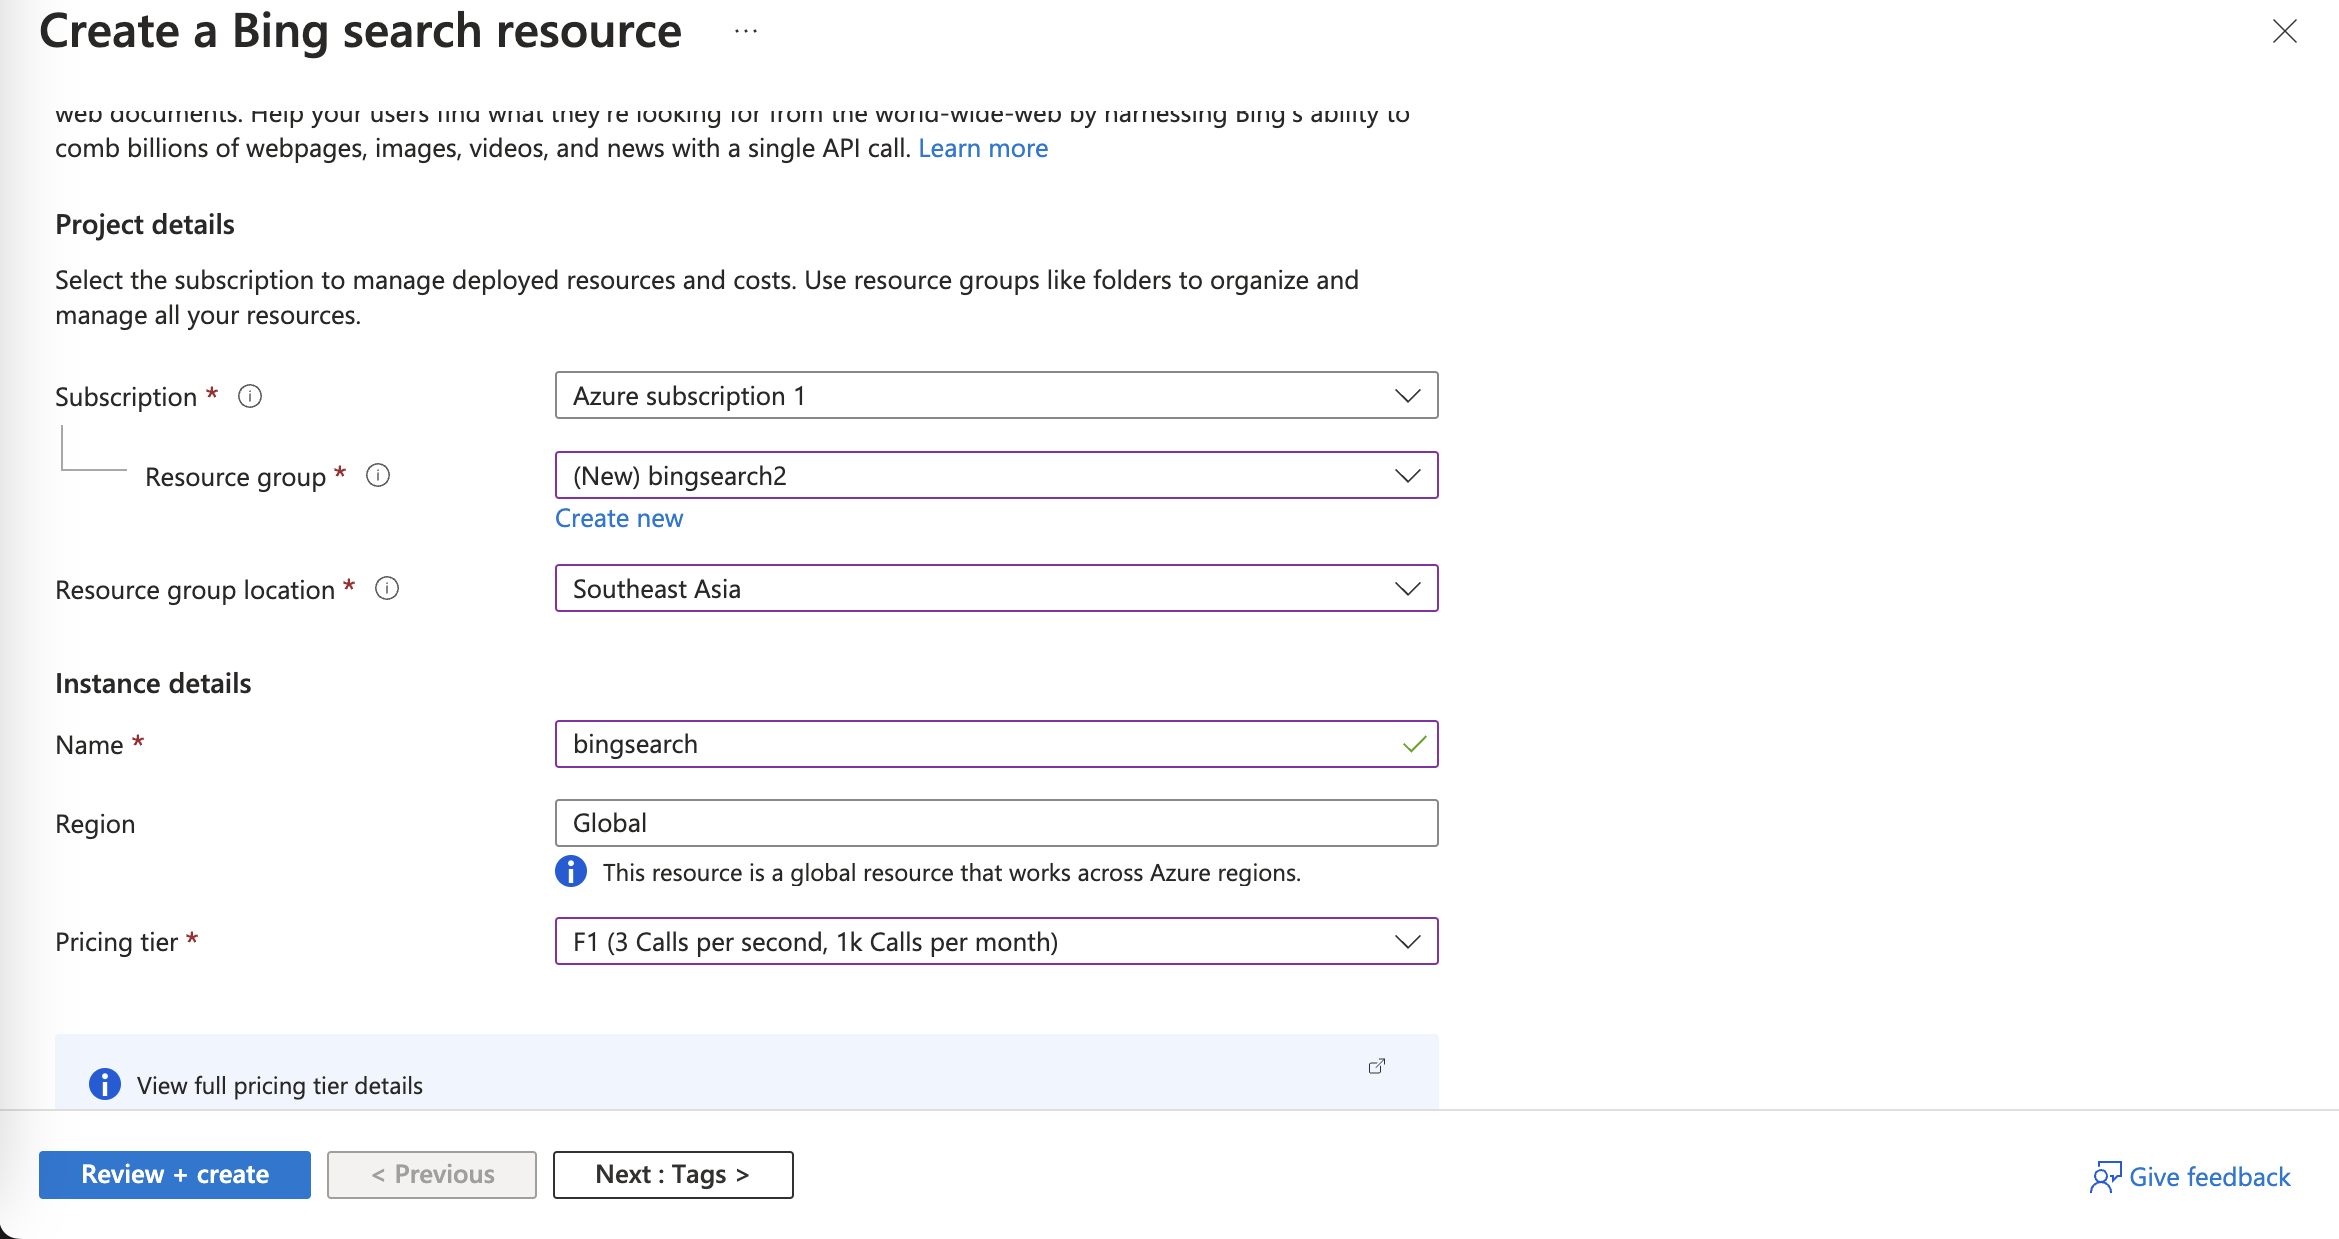Click the Pricing tier label
Screen dimensions: 2339x1239
point(116,942)
